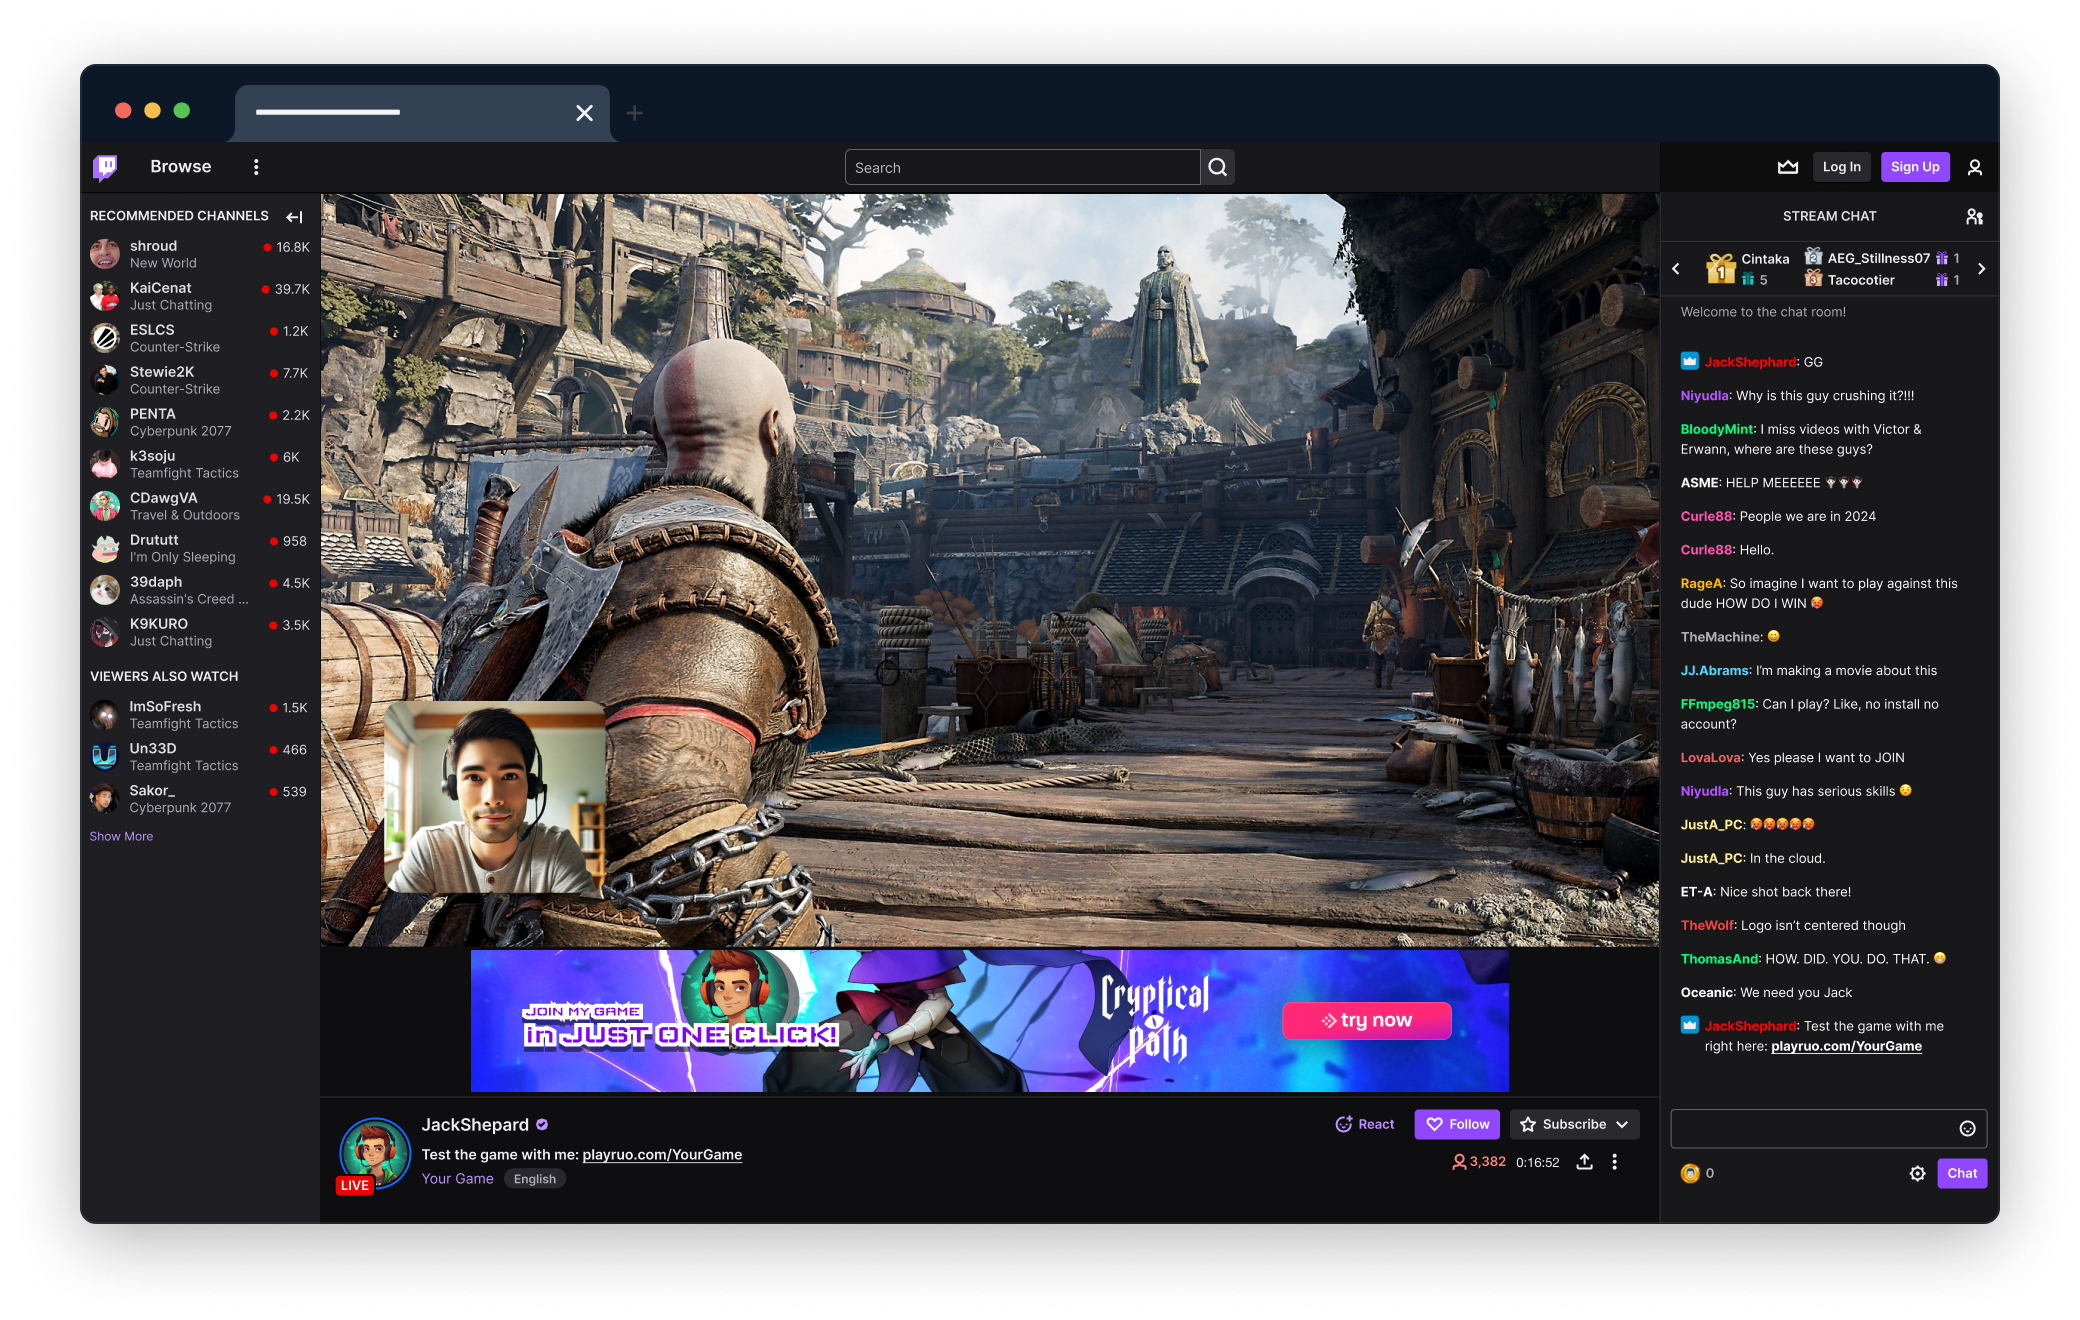The height and width of the screenshot is (1320, 2080).
Task: Click Cintaka's gift box leaderboard icon
Action: tap(1720, 268)
